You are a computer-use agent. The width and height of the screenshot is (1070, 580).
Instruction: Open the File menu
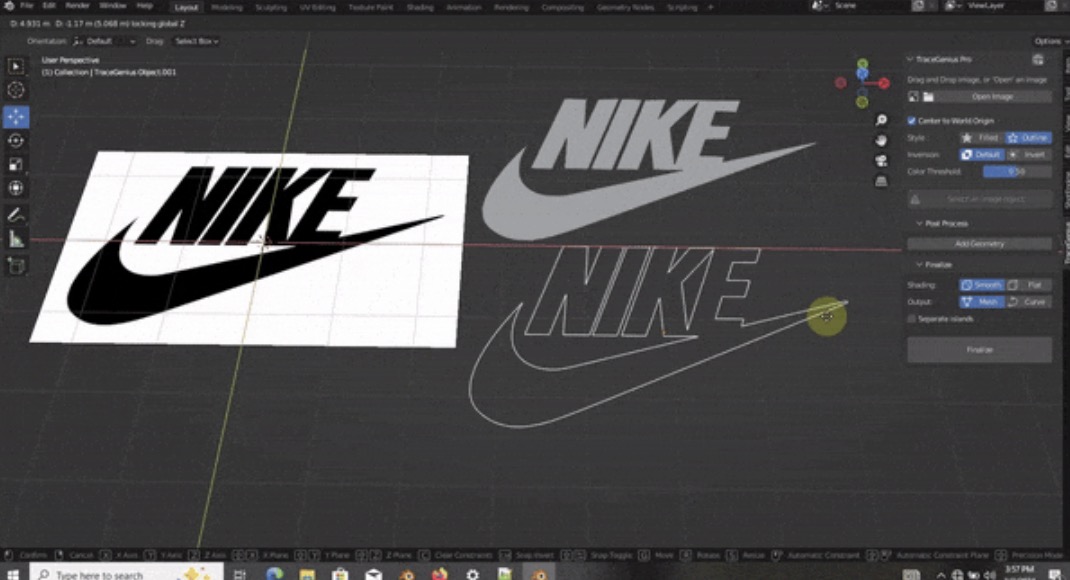point(27,5)
